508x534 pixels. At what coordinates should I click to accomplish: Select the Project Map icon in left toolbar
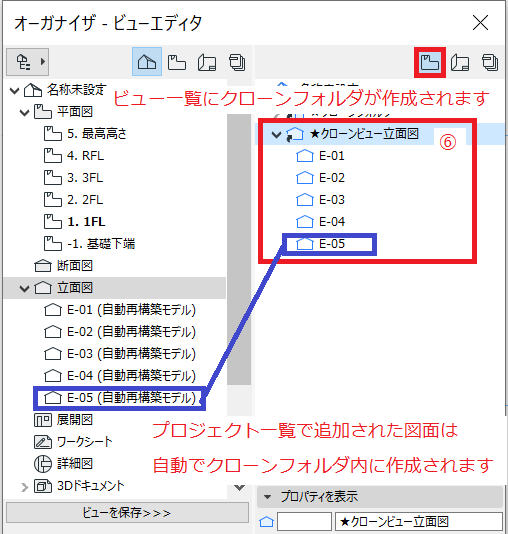pos(147,62)
